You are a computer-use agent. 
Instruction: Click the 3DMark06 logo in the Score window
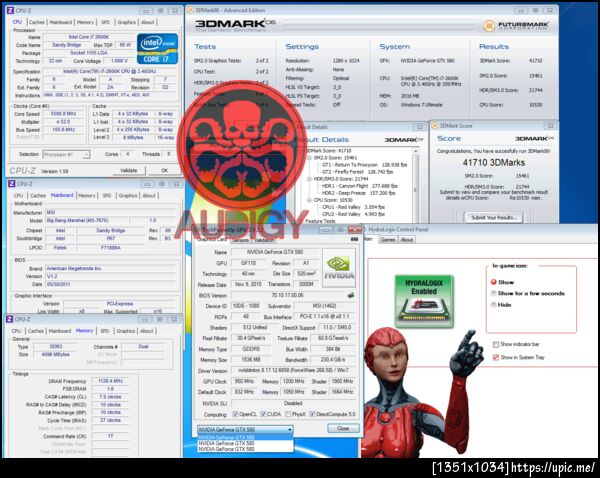(x=534, y=138)
